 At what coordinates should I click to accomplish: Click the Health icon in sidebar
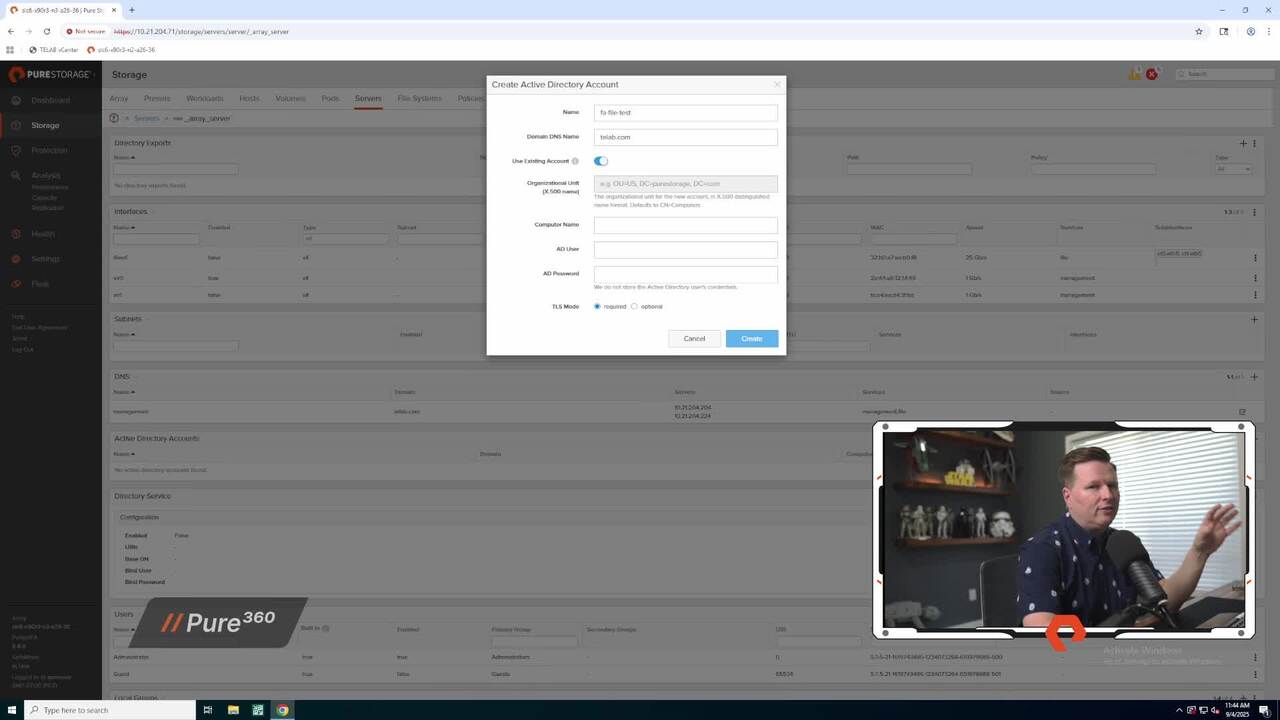tap(17, 234)
